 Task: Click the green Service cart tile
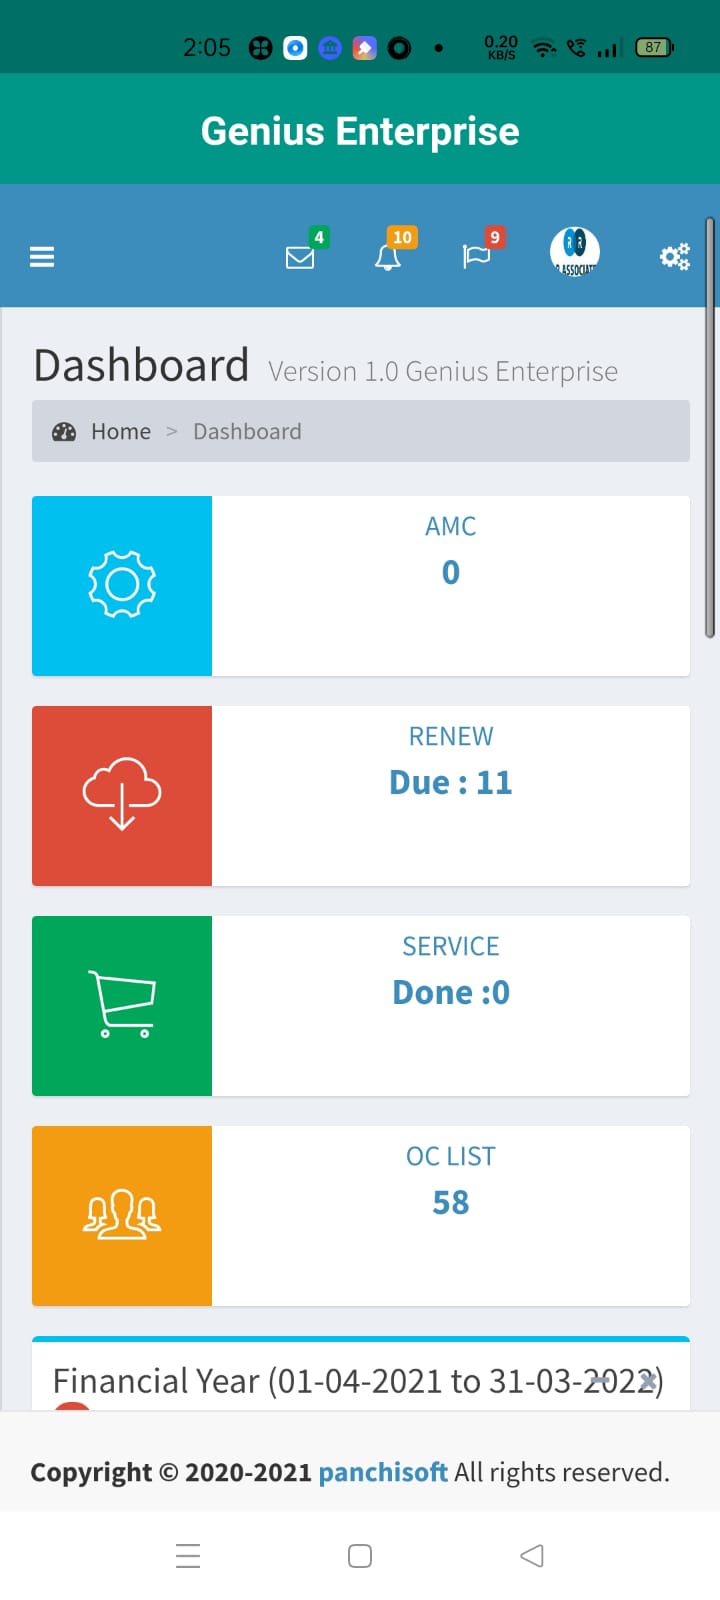click(122, 1005)
